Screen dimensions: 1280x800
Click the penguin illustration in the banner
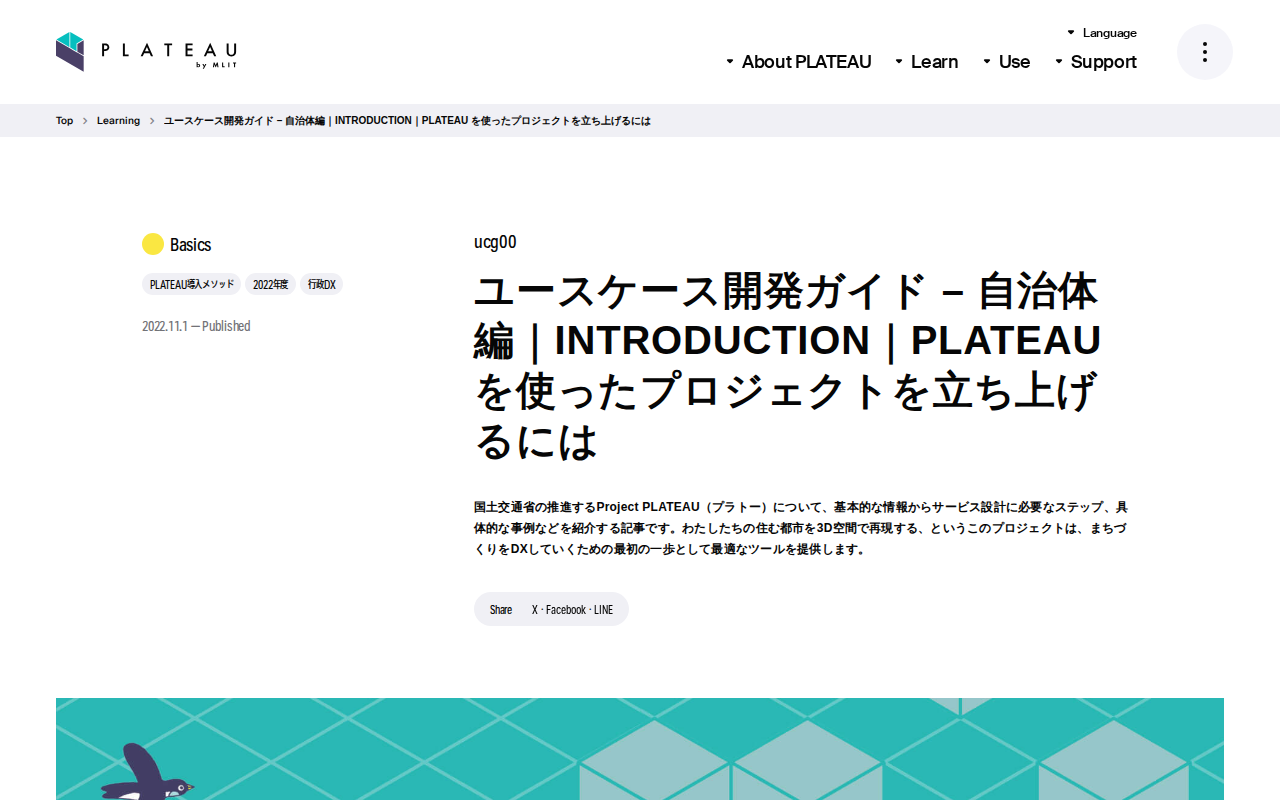146,772
